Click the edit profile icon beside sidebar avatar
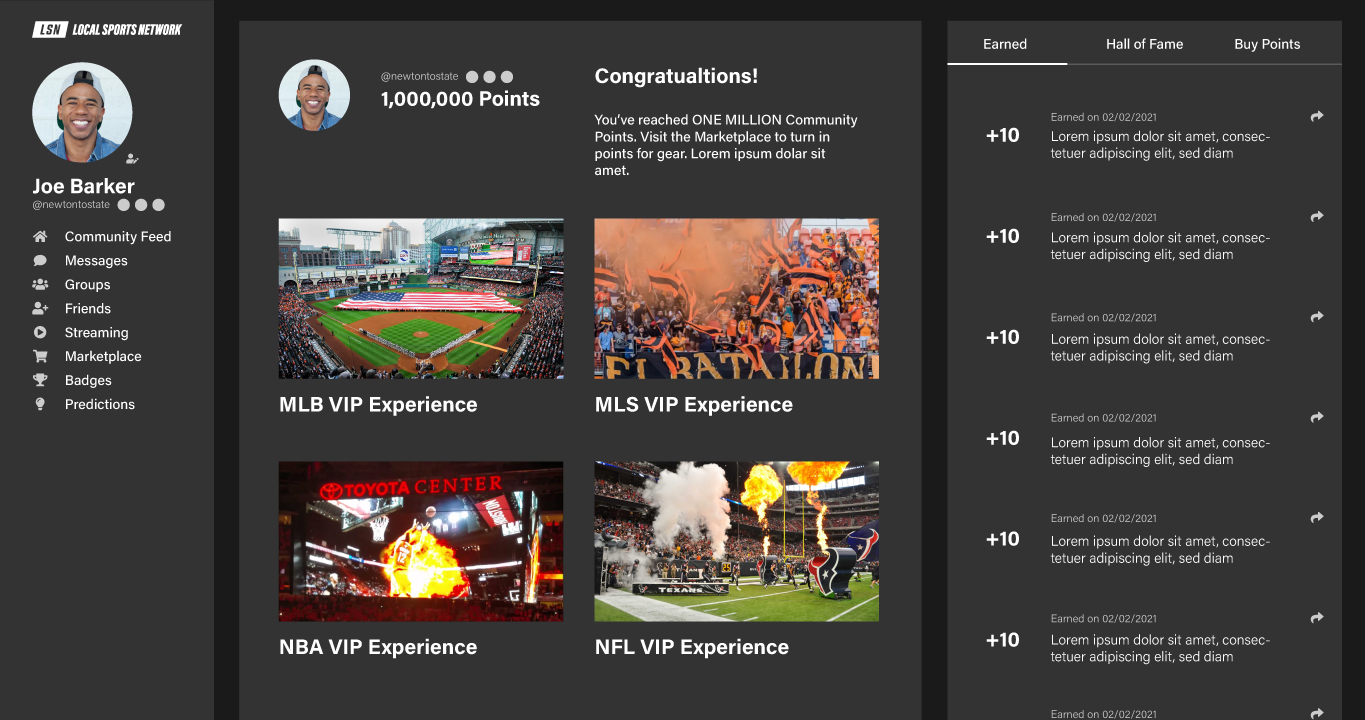 pyautogui.click(x=131, y=158)
